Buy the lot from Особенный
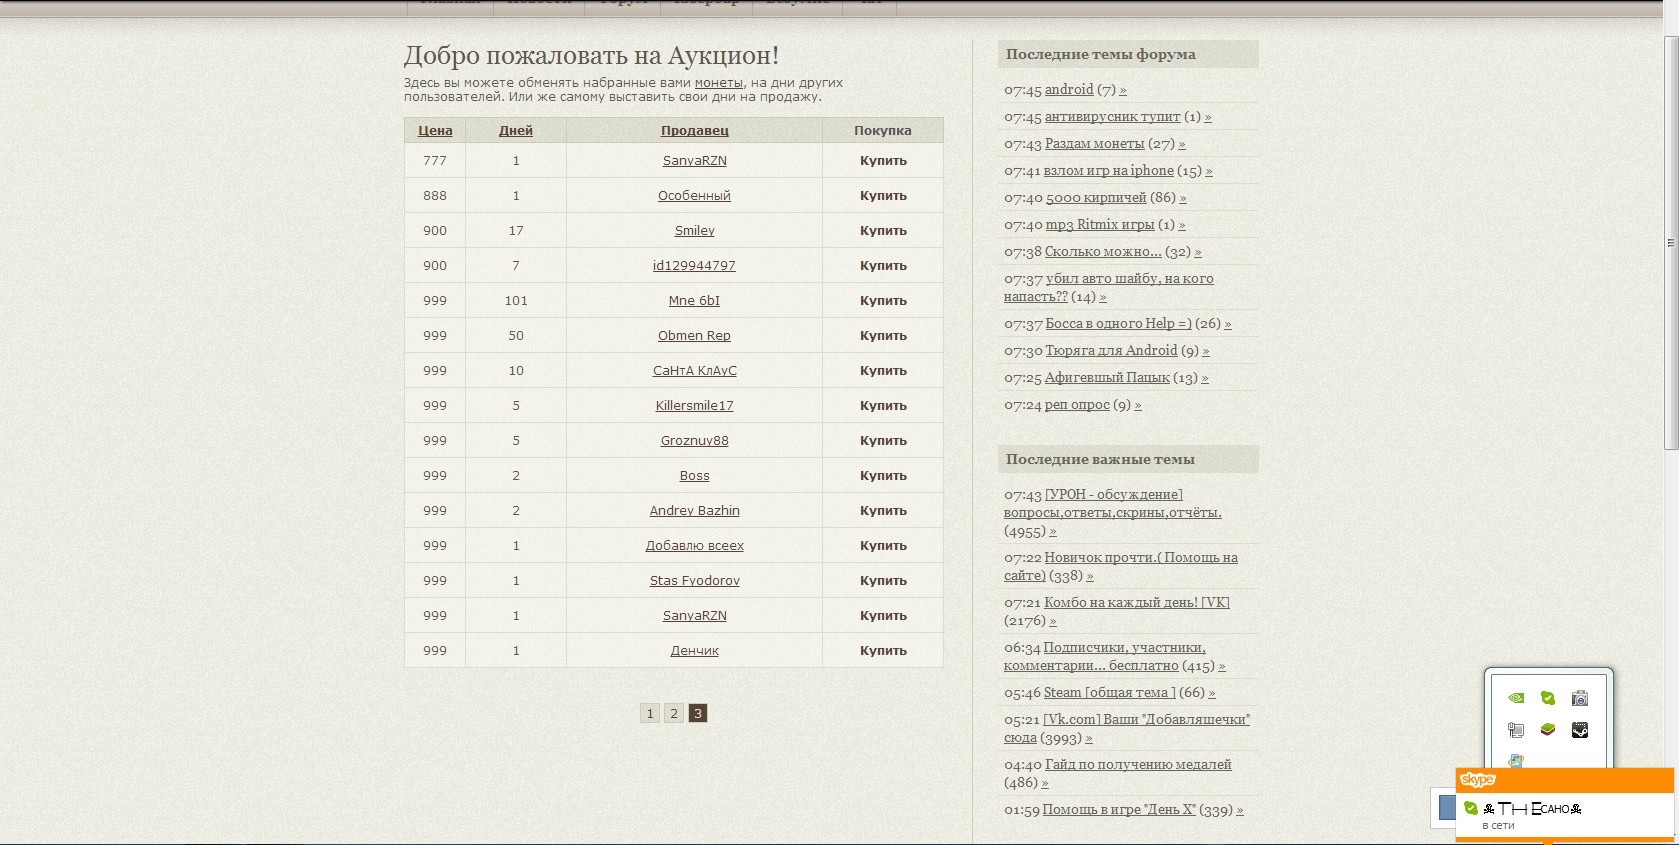The width and height of the screenshot is (1679, 845). 883,195
